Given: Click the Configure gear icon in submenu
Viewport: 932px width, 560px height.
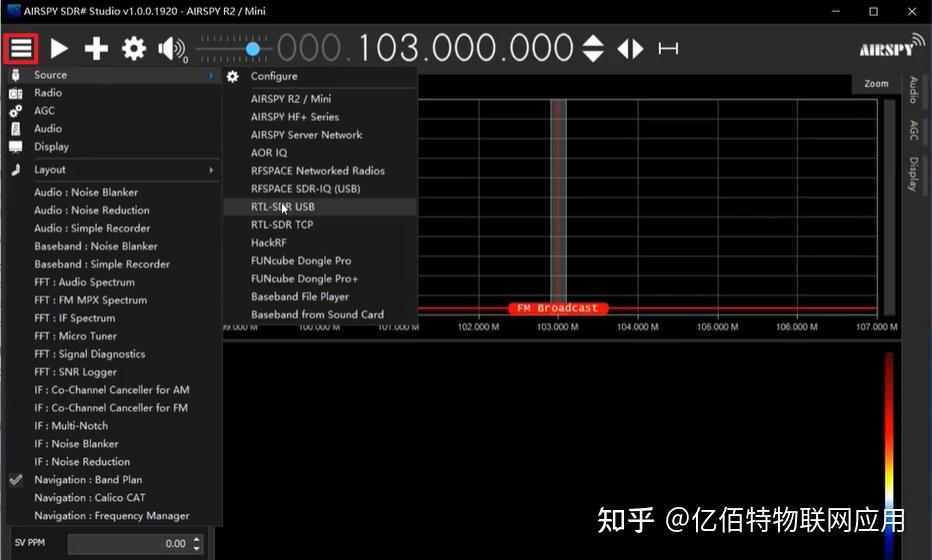Looking at the screenshot, I should click(232, 76).
